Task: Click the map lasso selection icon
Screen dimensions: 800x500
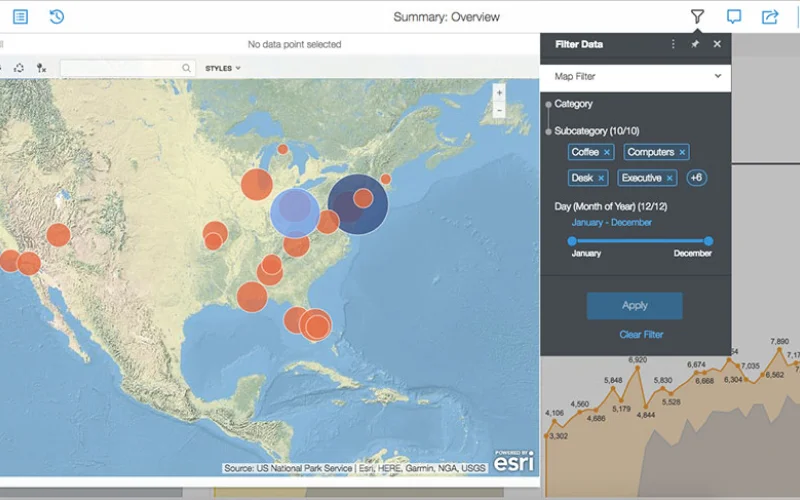Action: click(18, 68)
